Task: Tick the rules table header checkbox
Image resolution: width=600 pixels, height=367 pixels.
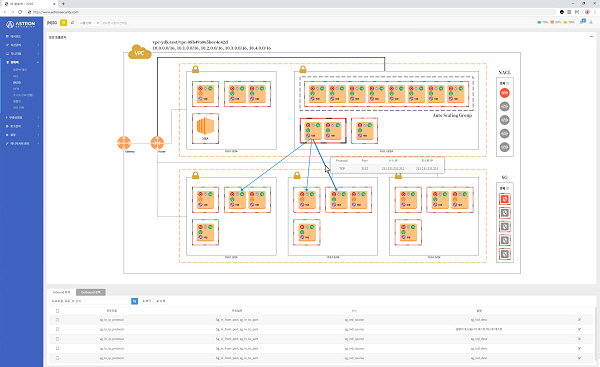Action: 57,311
